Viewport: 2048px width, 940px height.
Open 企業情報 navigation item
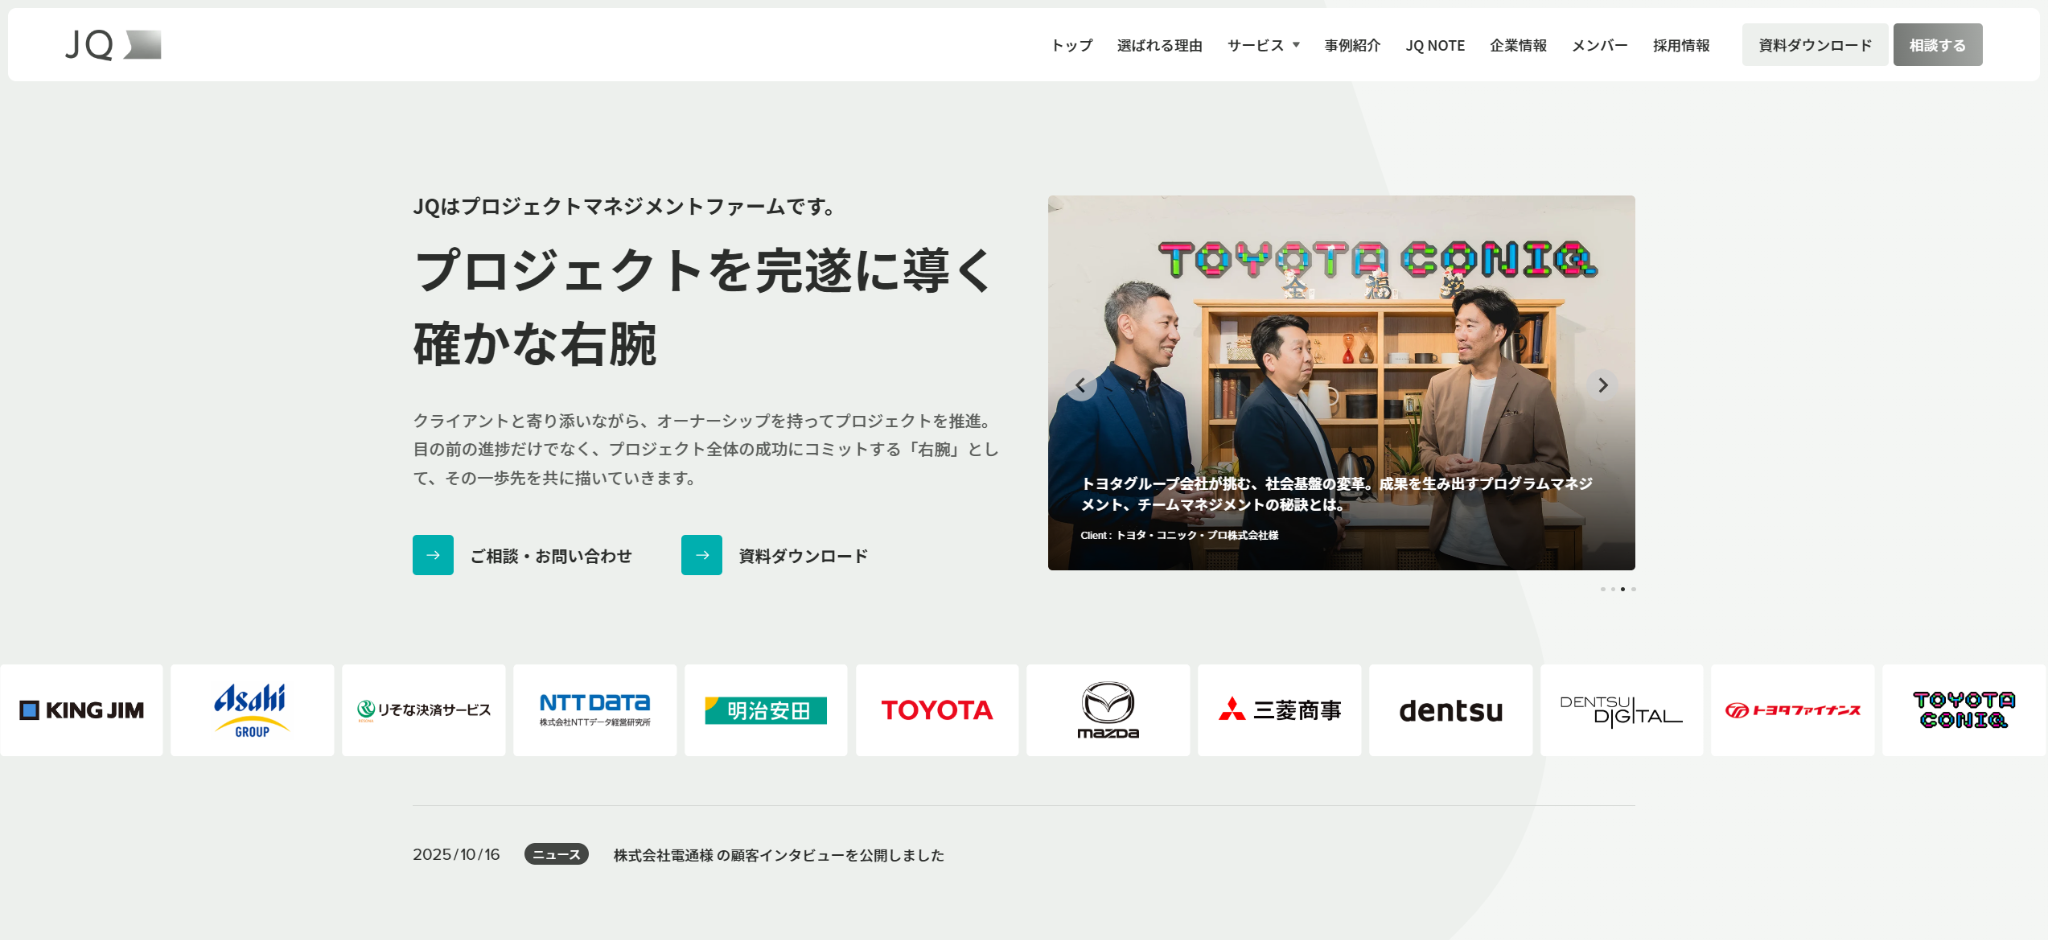tap(1518, 45)
